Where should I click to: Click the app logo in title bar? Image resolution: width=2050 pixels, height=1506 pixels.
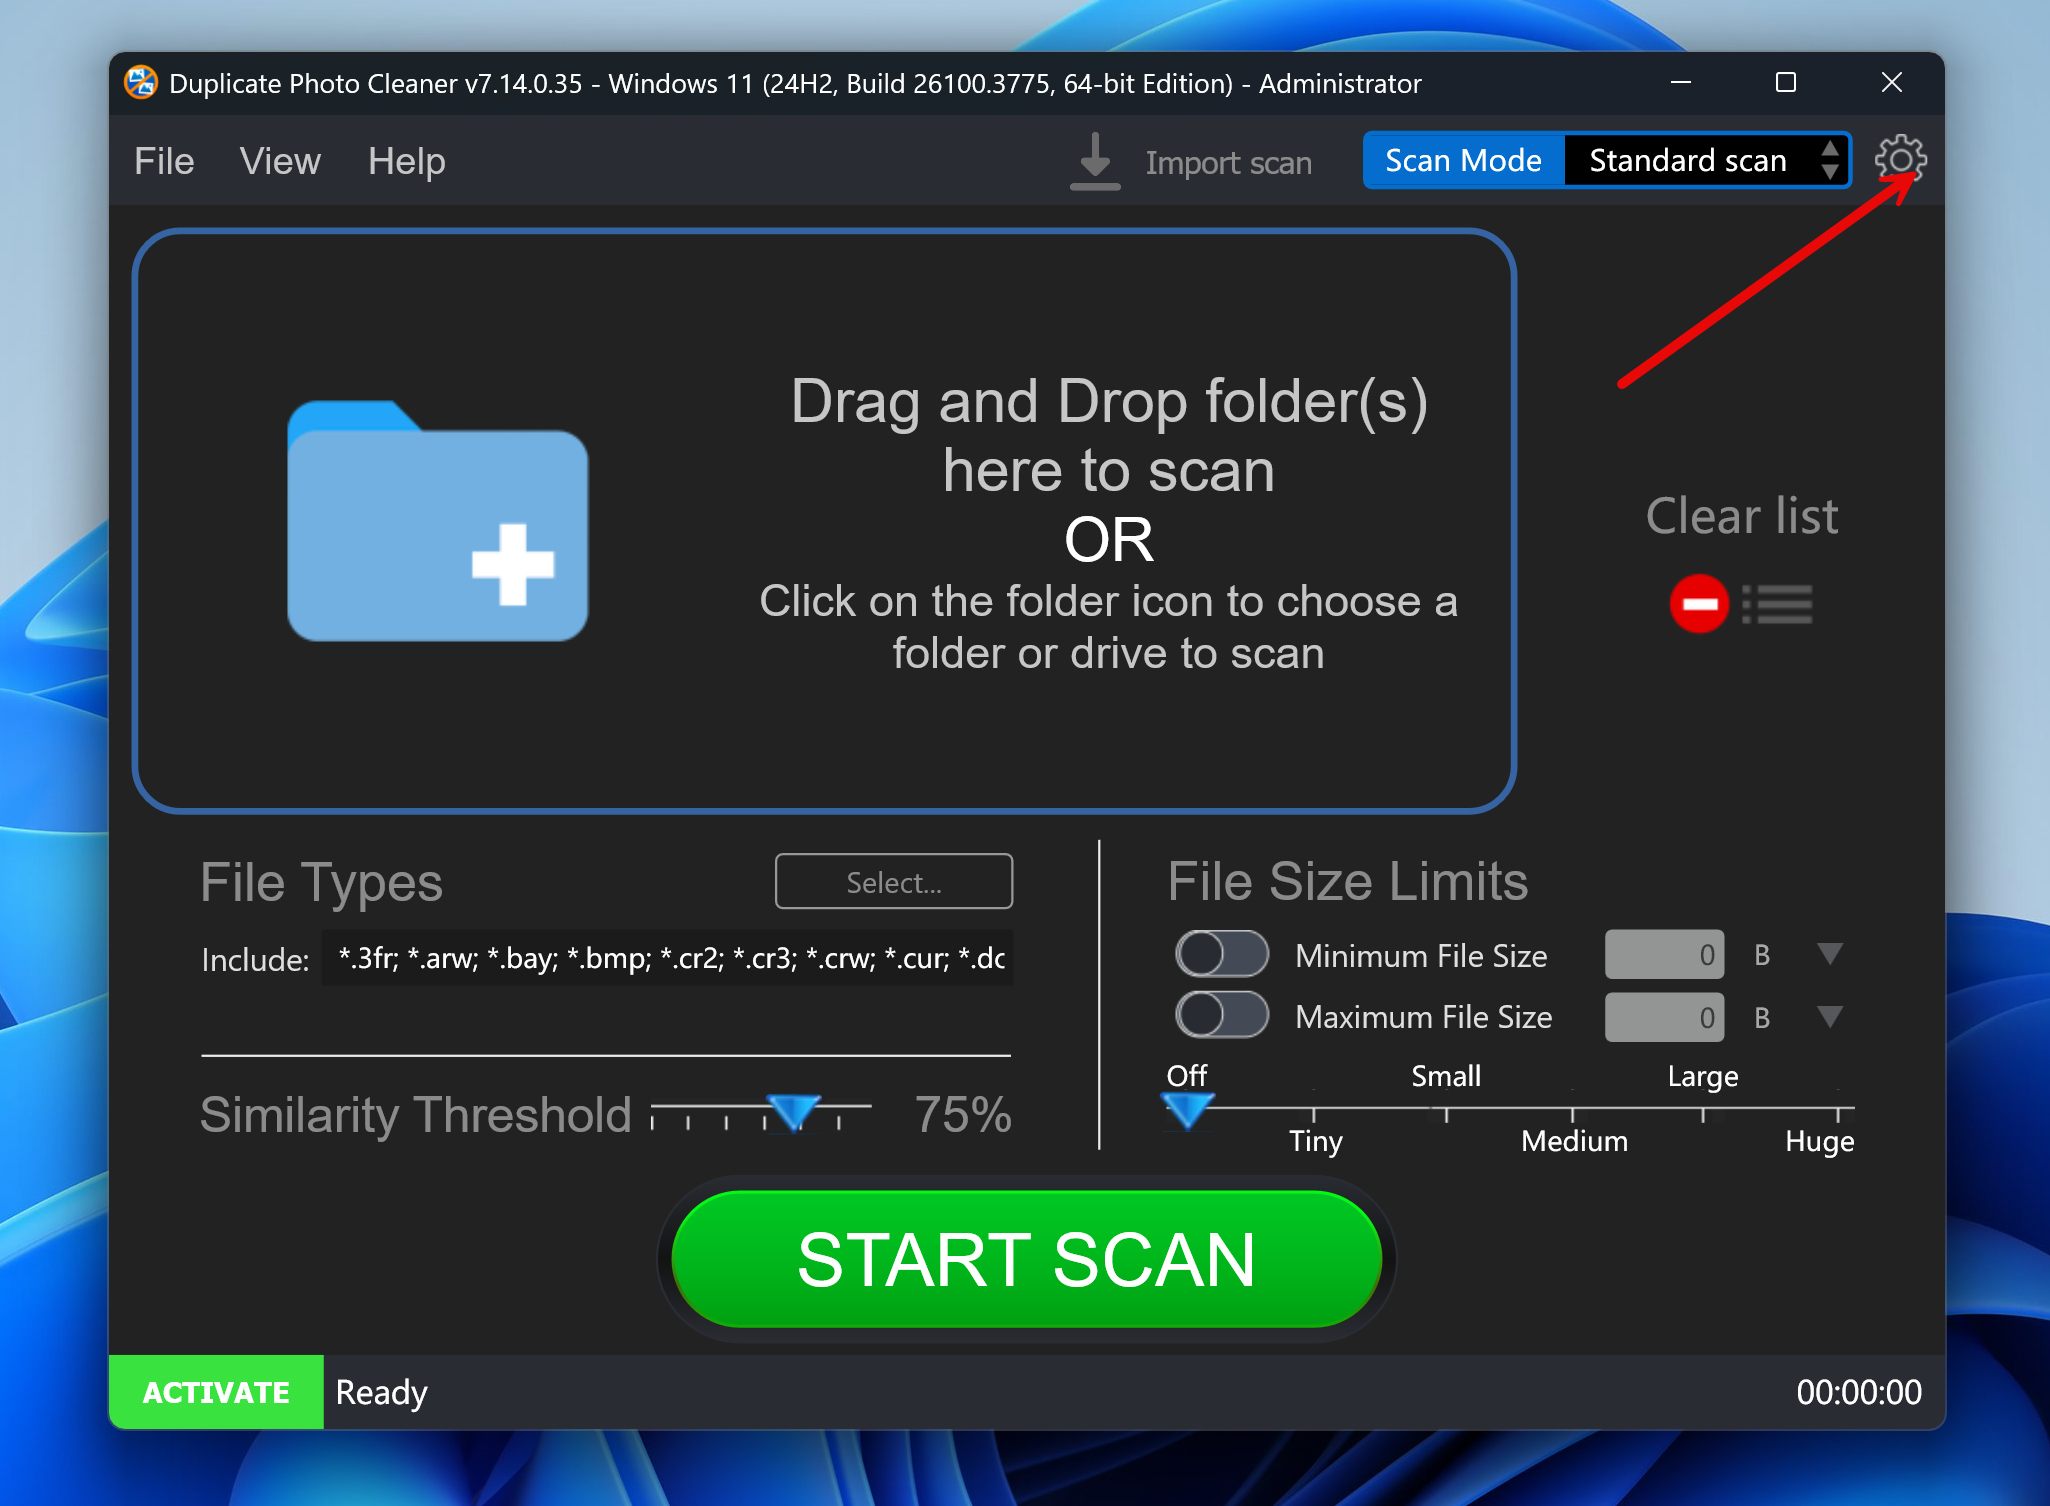141,83
